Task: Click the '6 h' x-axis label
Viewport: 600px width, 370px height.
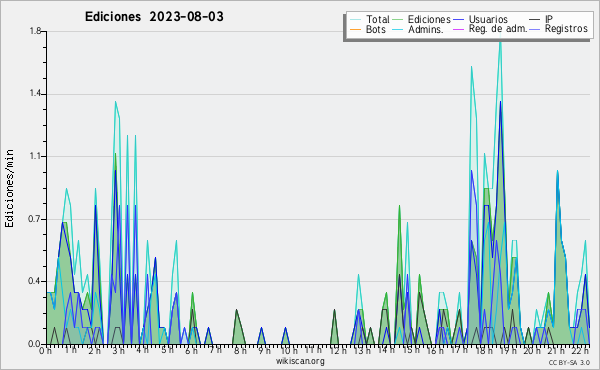Action: tap(191, 350)
